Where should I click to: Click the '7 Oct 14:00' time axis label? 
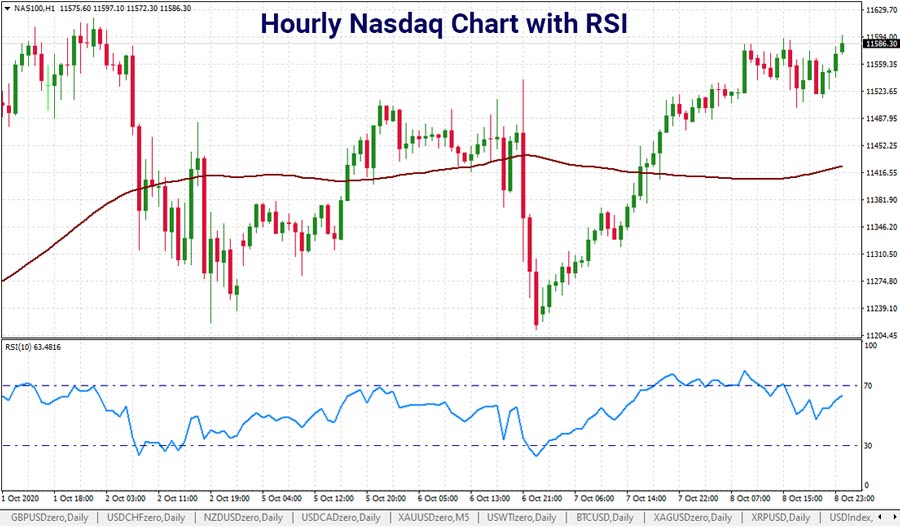pyautogui.click(x=646, y=498)
